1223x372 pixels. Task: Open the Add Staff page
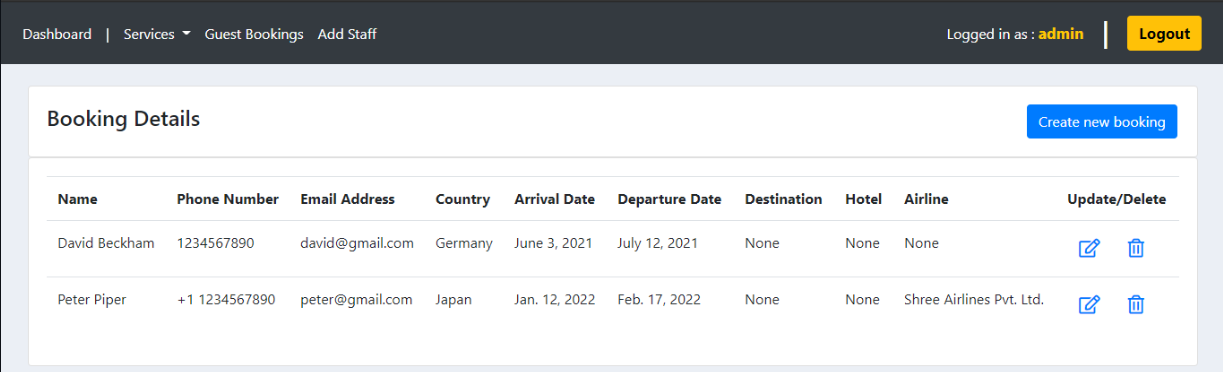tap(347, 34)
